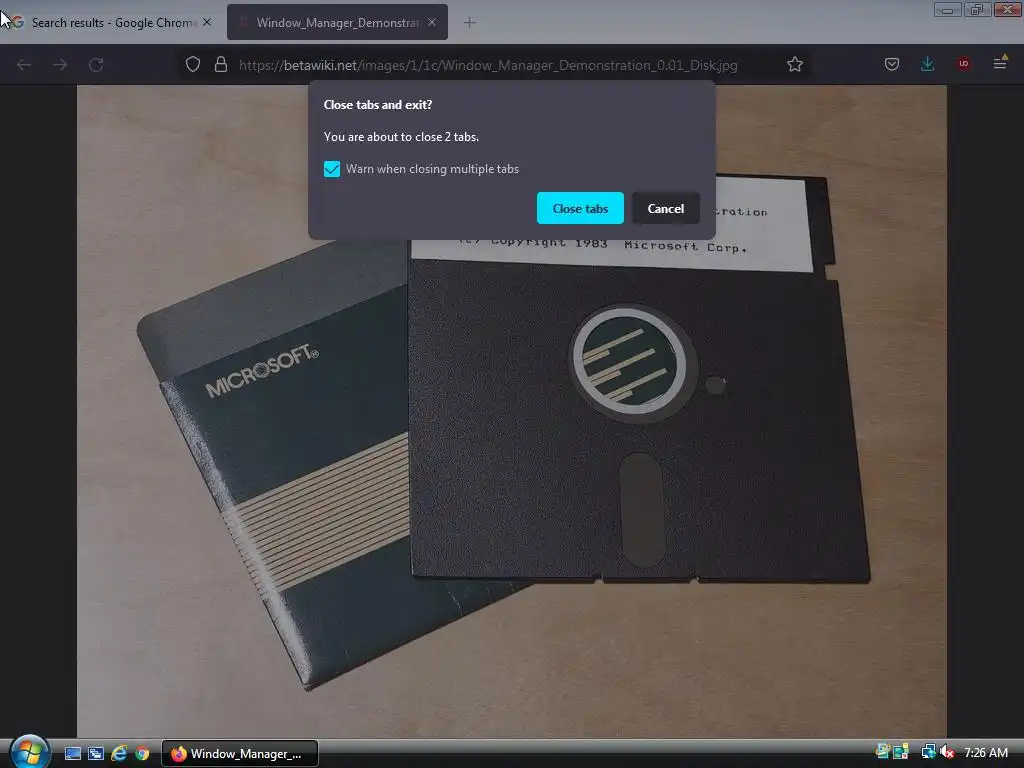Select the Window_Manager_Demonstration tab
This screenshot has width=1024, height=768.
[x=337, y=22]
